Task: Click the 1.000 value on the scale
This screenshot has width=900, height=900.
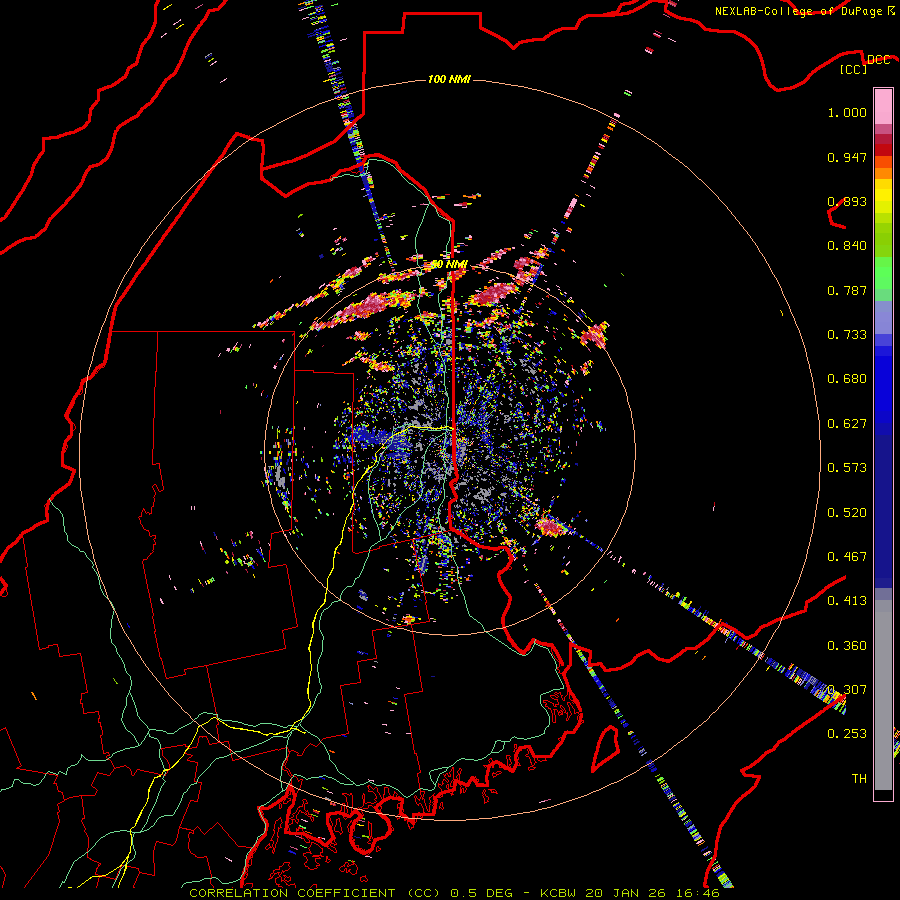Action: point(847,112)
